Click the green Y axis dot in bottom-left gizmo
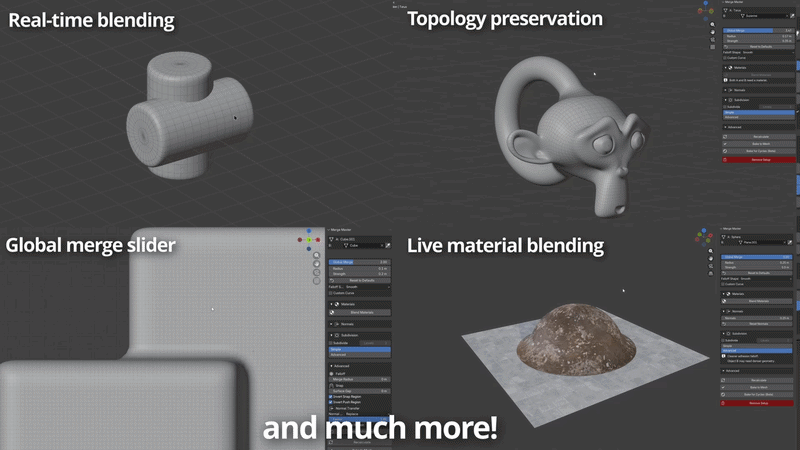This screenshot has width=800, height=450. tap(309, 240)
